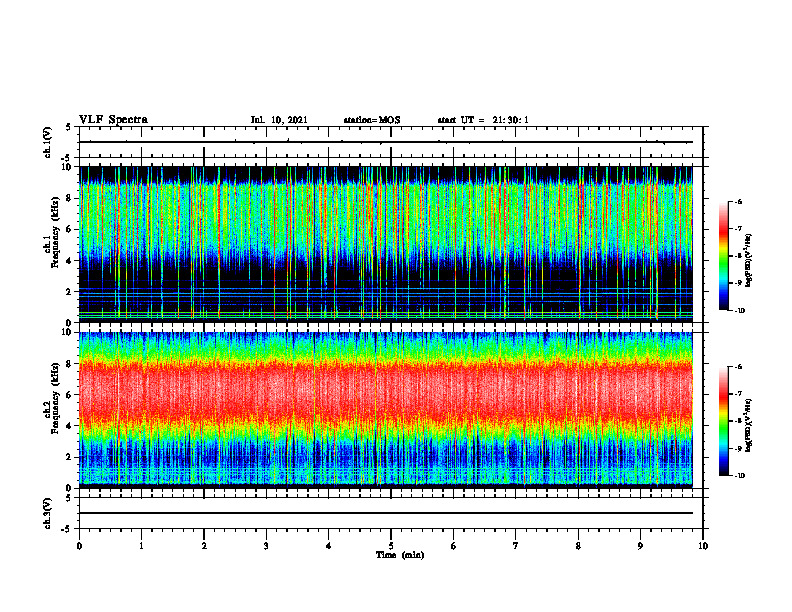Click time axis tick label "4"
The image size is (792, 612).
click(x=329, y=546)
